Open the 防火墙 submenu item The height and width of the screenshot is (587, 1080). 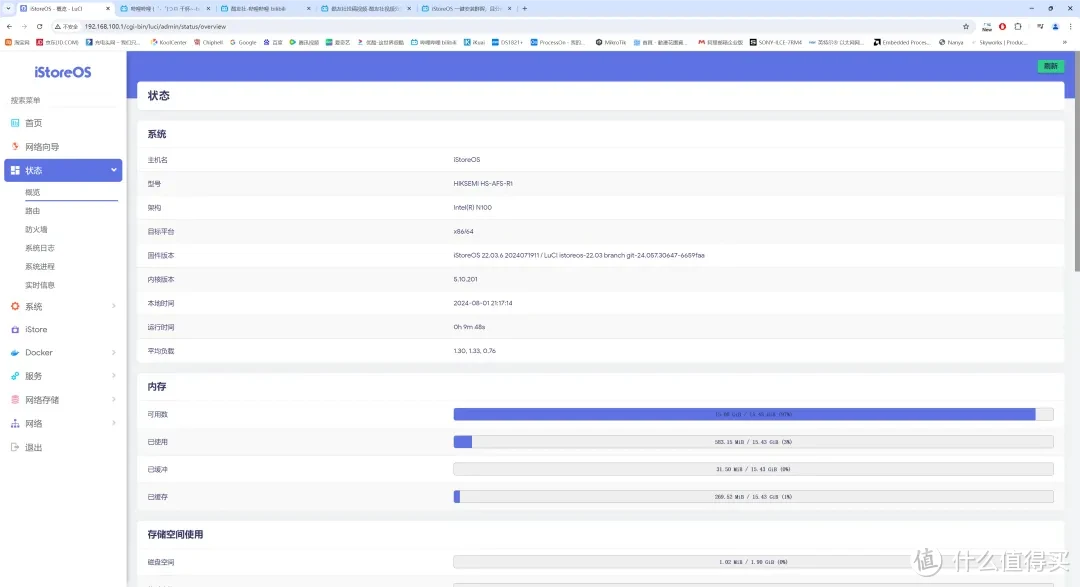36,229
